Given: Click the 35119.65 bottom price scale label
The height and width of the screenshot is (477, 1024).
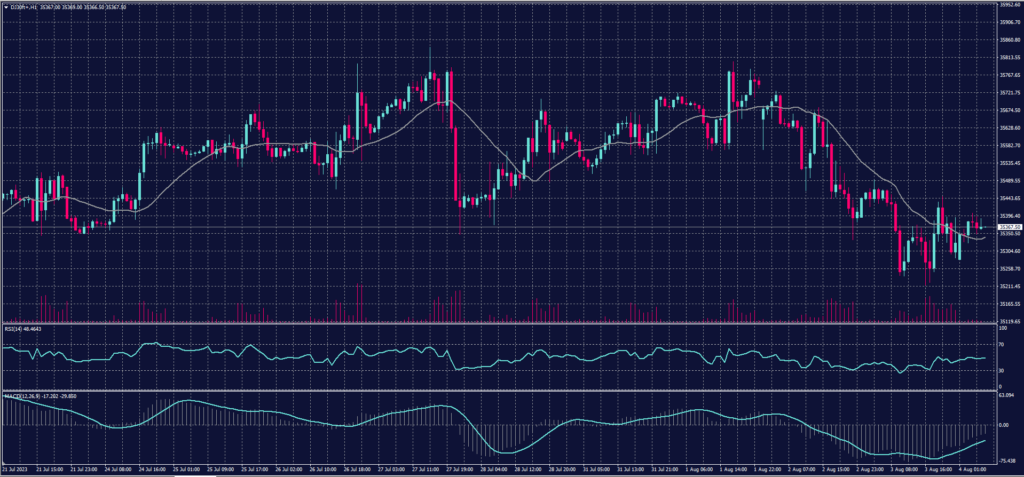Looking at the screenshot, I should click(1009, 321).
